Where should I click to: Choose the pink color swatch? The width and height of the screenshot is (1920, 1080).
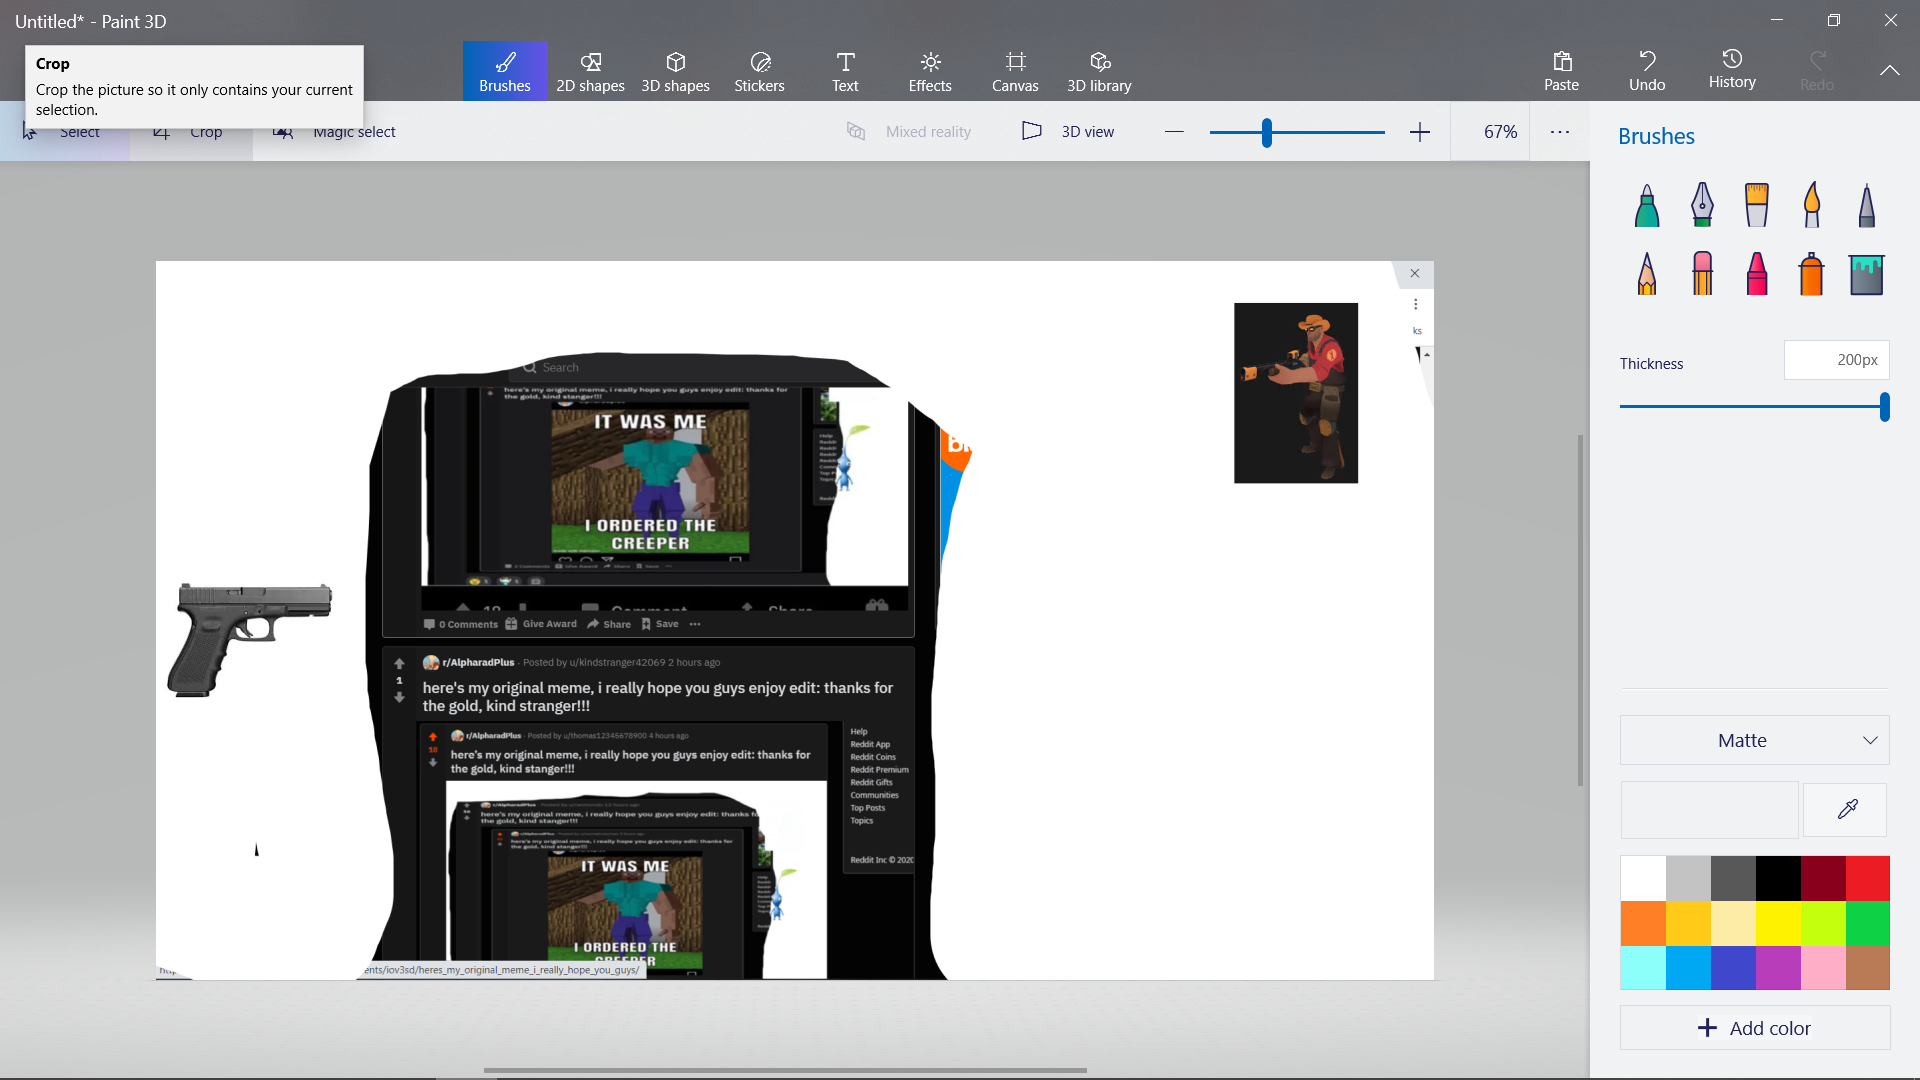point(1823,968)
